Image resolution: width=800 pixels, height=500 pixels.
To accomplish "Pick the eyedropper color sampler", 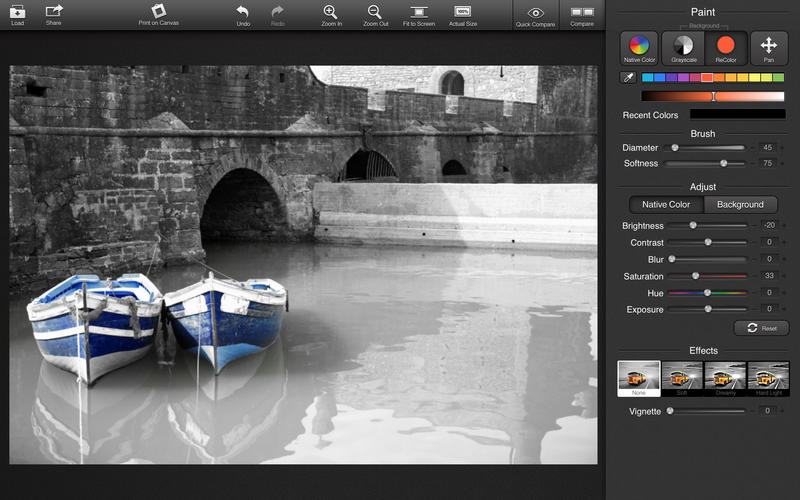I will pos(628,77).
